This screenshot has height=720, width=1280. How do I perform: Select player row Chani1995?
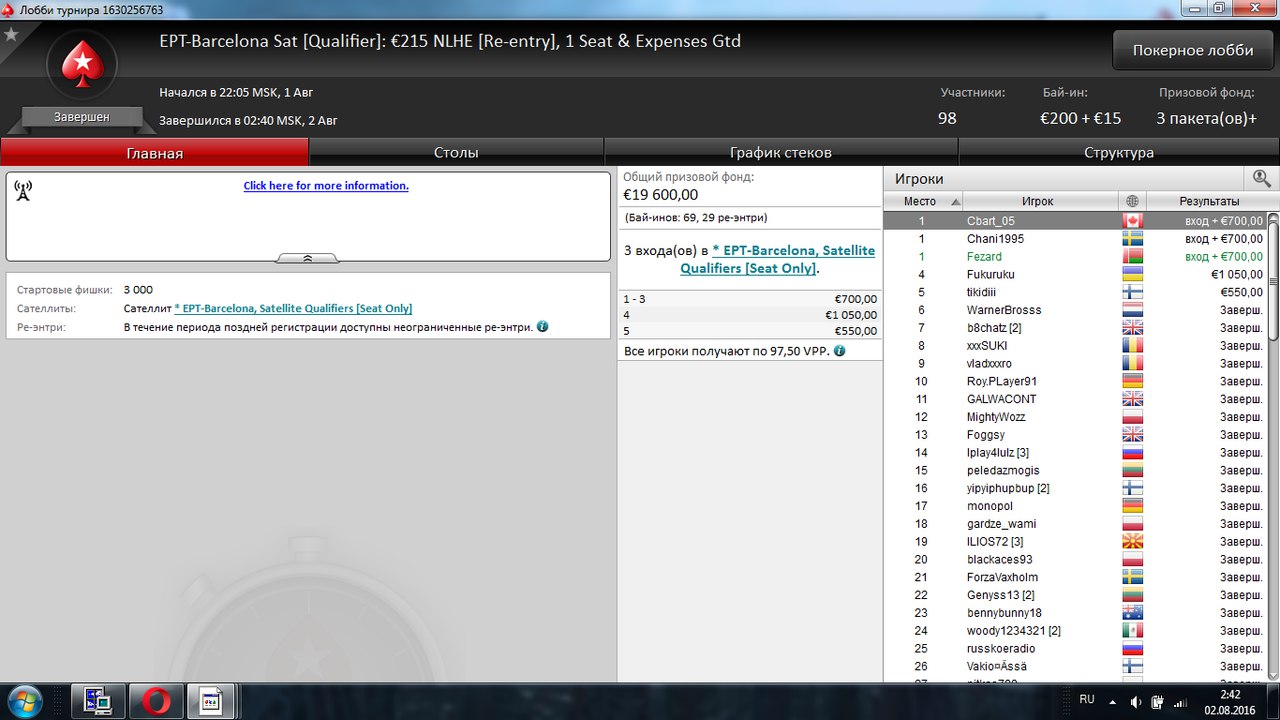(1075, 239)
